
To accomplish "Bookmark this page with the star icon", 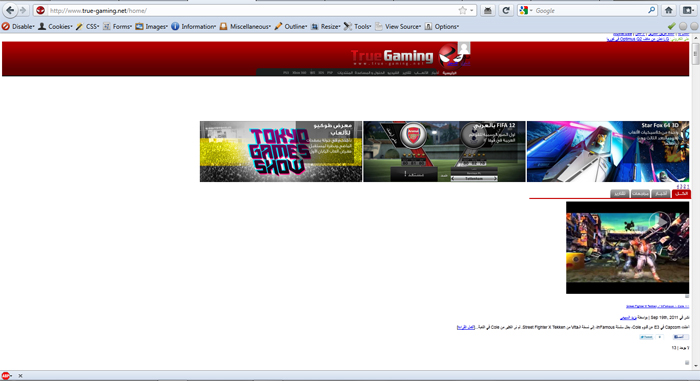I will (462, 10).
